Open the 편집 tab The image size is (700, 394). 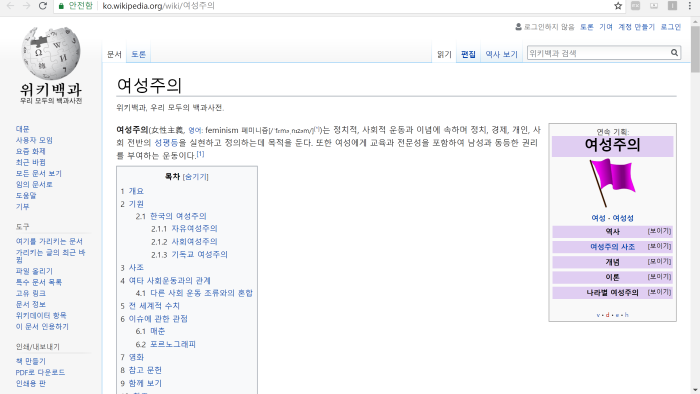pyautogui.click(x=468, y=54)
